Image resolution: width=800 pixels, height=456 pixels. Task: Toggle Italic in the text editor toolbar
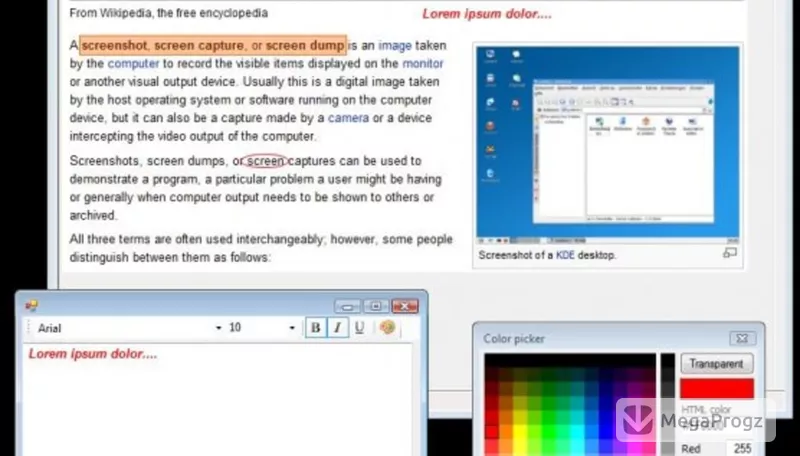coord(337,327)
